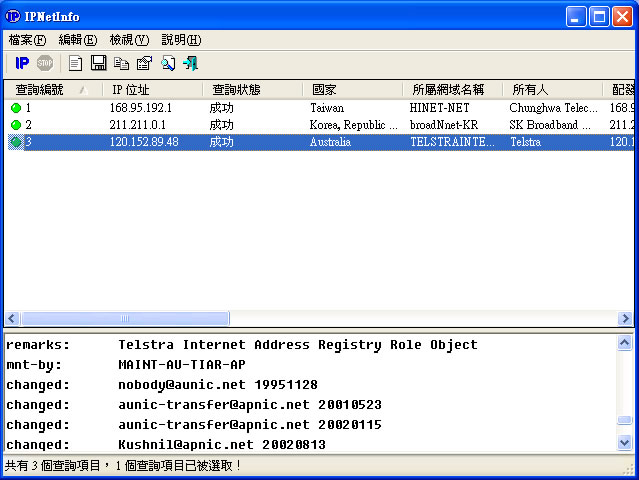Click the details pane scroll-up arrow
Viewport: 639px width, 480px height.
pyautogui.click(x=625, y=343)
